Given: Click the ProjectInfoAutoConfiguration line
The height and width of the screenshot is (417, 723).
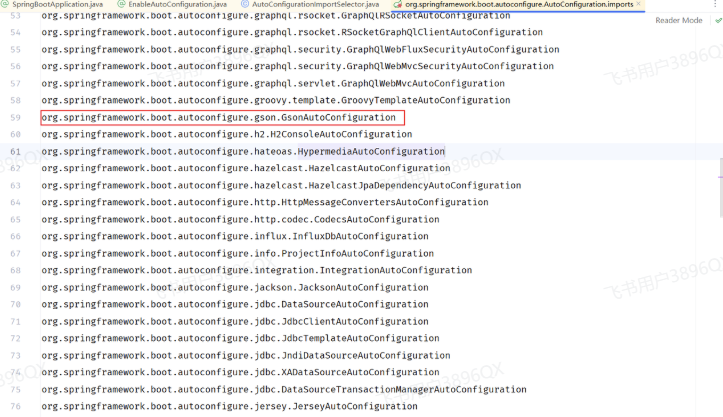Looking at the screenshot, I should point(237,253).
